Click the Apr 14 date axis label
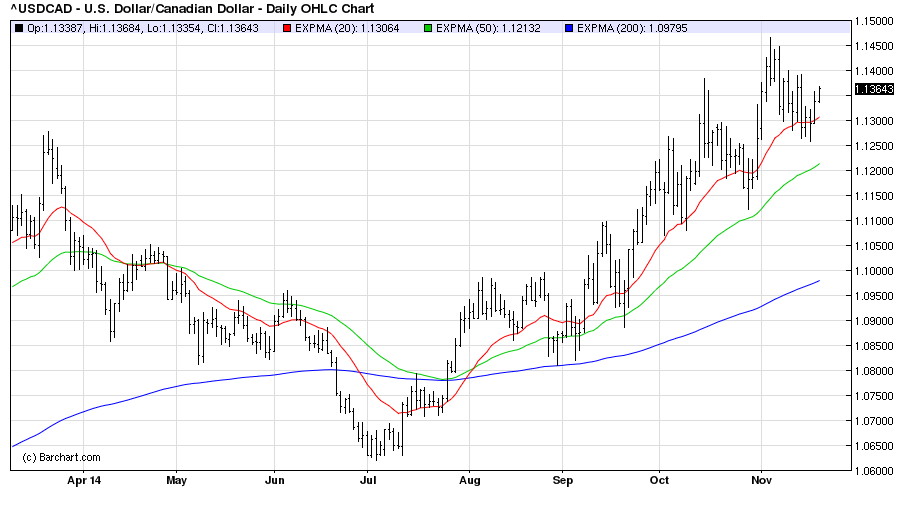 coord(83,480)
